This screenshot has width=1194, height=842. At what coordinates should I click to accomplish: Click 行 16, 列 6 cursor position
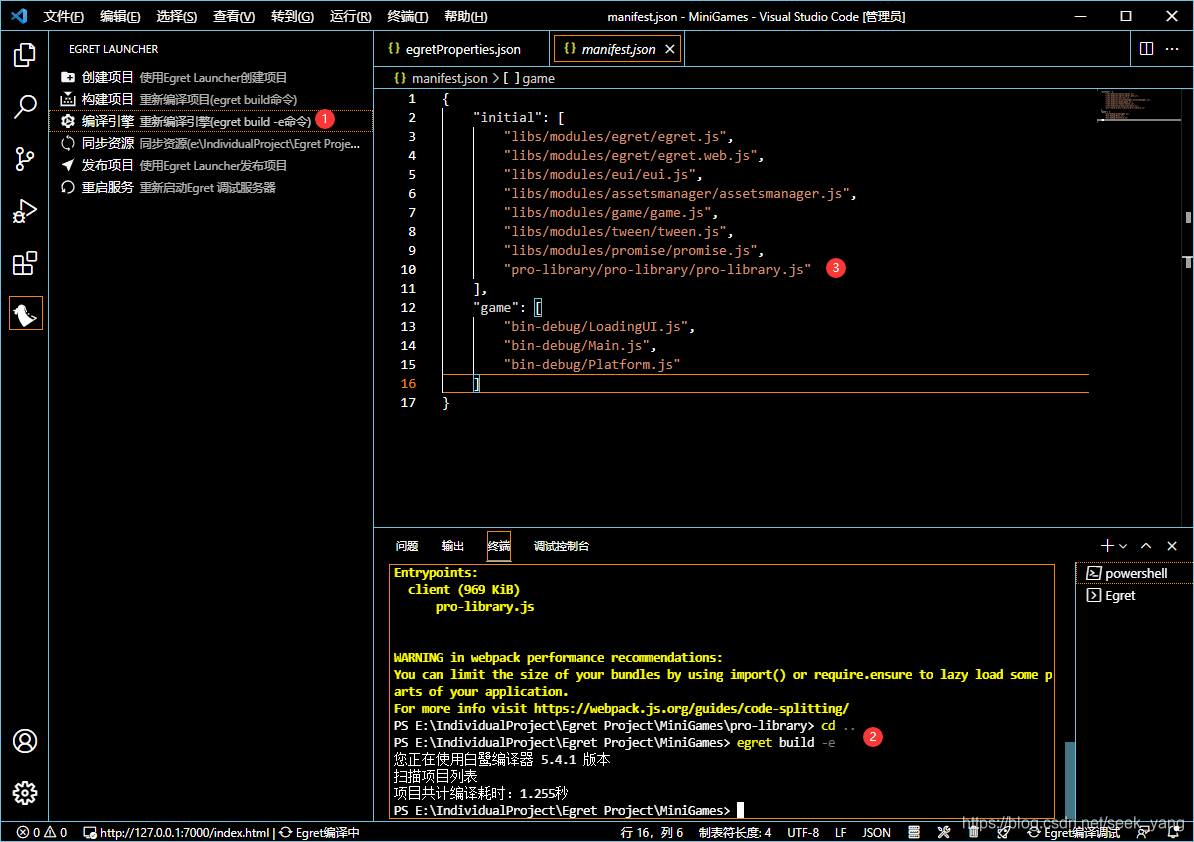652,832
